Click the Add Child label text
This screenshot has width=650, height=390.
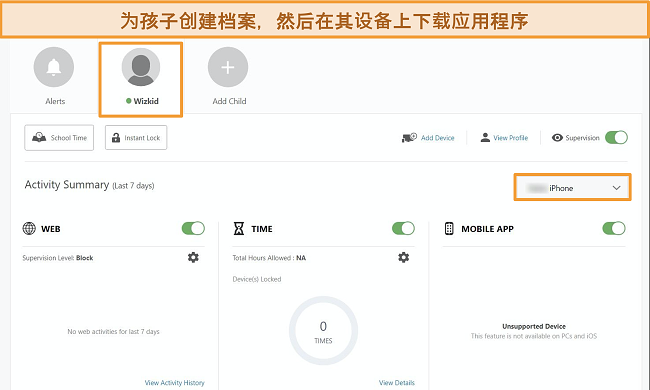pos(229,101)
